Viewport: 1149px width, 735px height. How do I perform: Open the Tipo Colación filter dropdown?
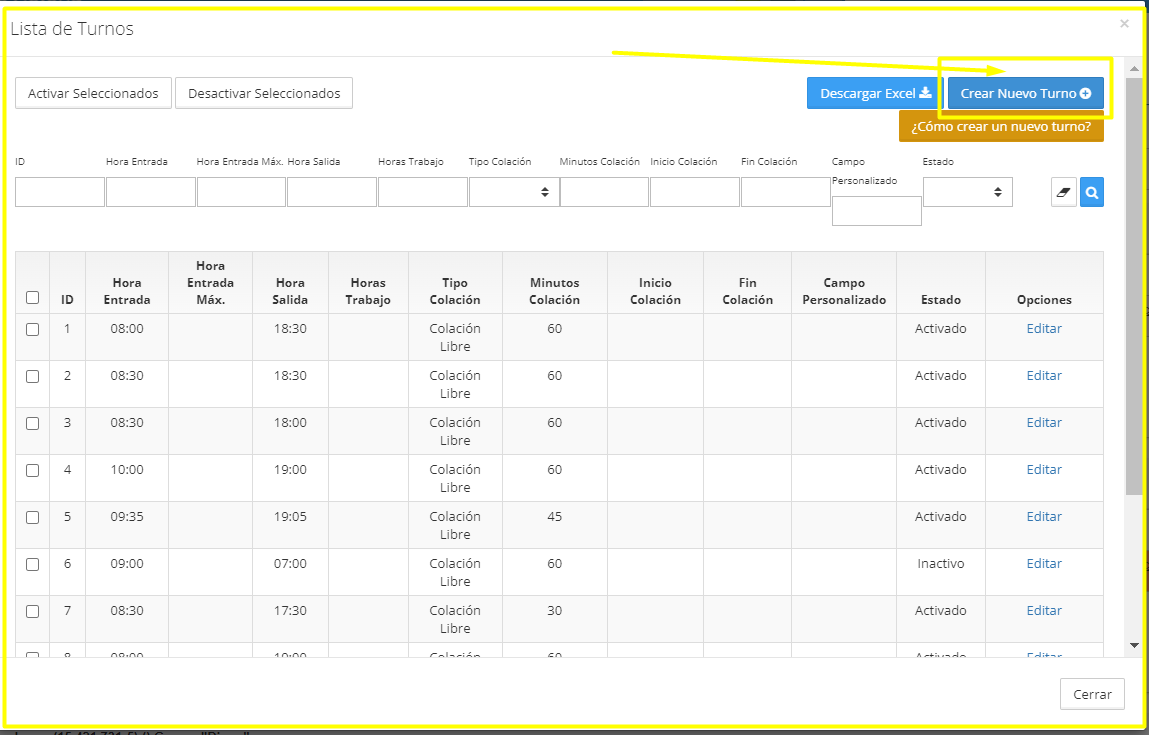point(513,192)
